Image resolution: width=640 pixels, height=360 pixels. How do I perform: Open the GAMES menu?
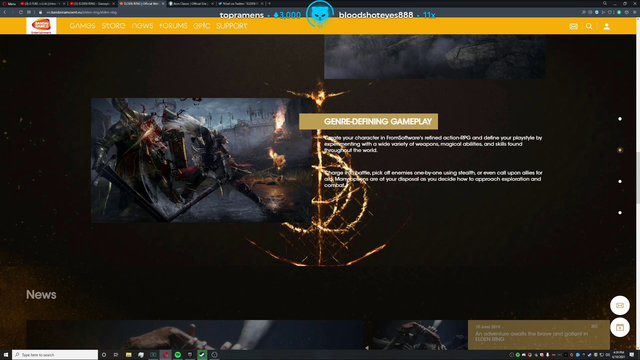82,26
